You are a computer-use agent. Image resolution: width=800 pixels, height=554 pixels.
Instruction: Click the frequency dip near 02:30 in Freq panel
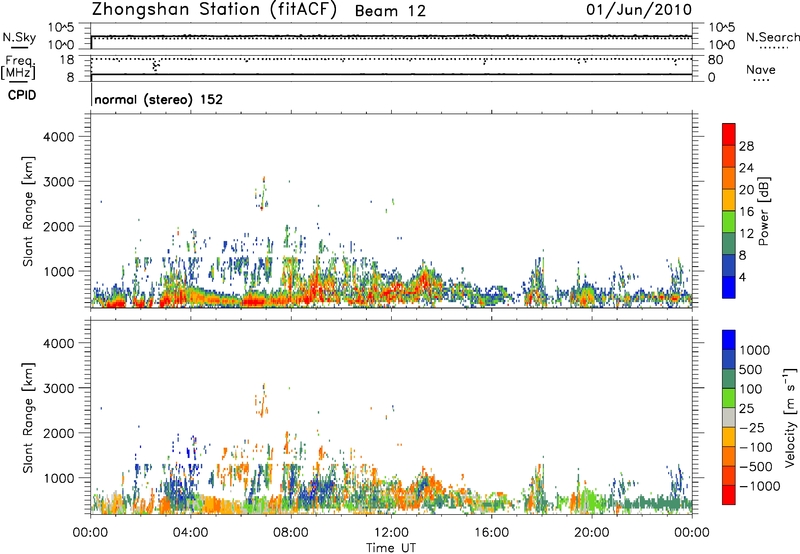pos(155,65)
